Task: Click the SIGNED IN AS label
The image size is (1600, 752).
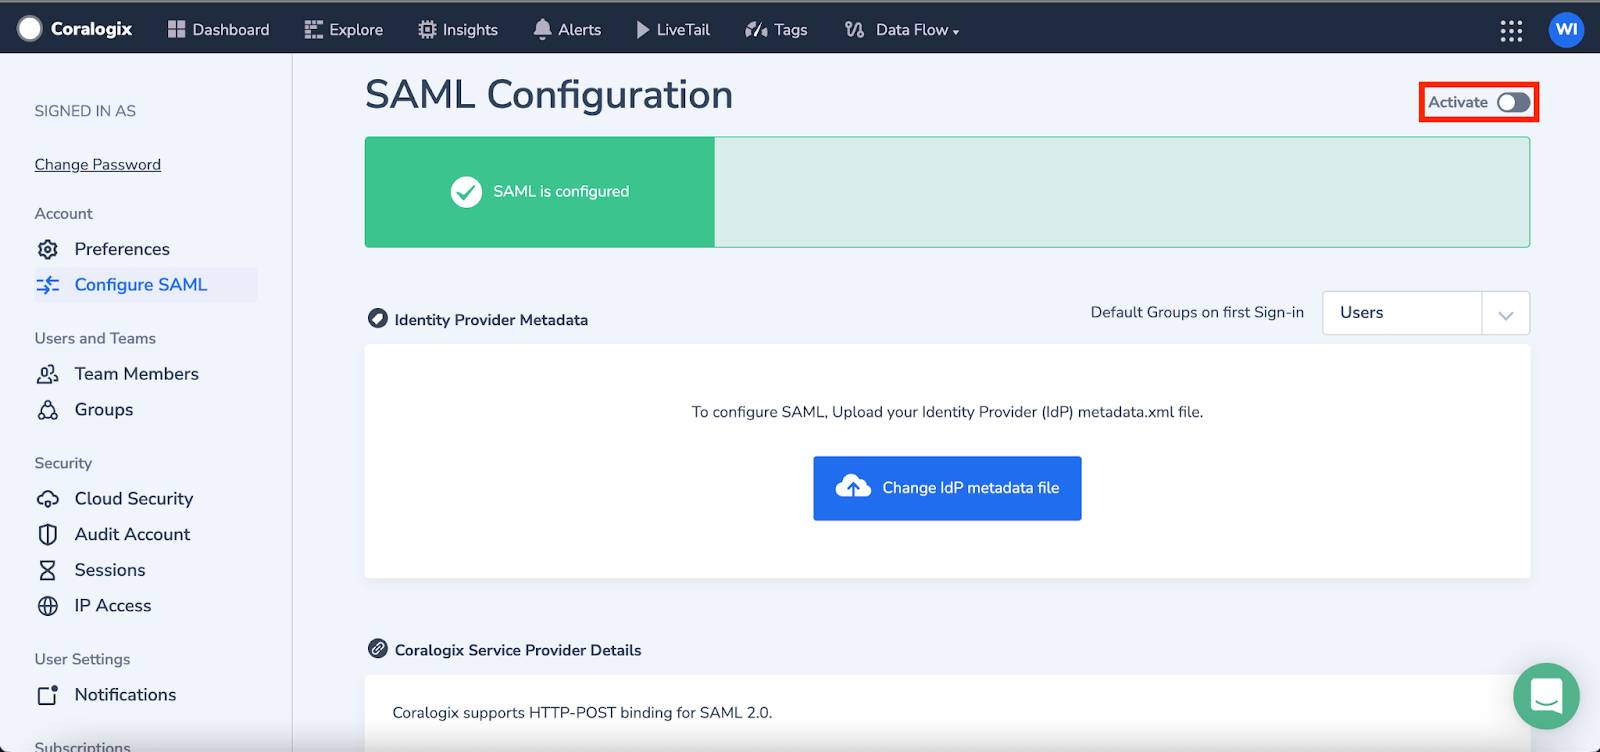Action: click(x=85, y=111)
